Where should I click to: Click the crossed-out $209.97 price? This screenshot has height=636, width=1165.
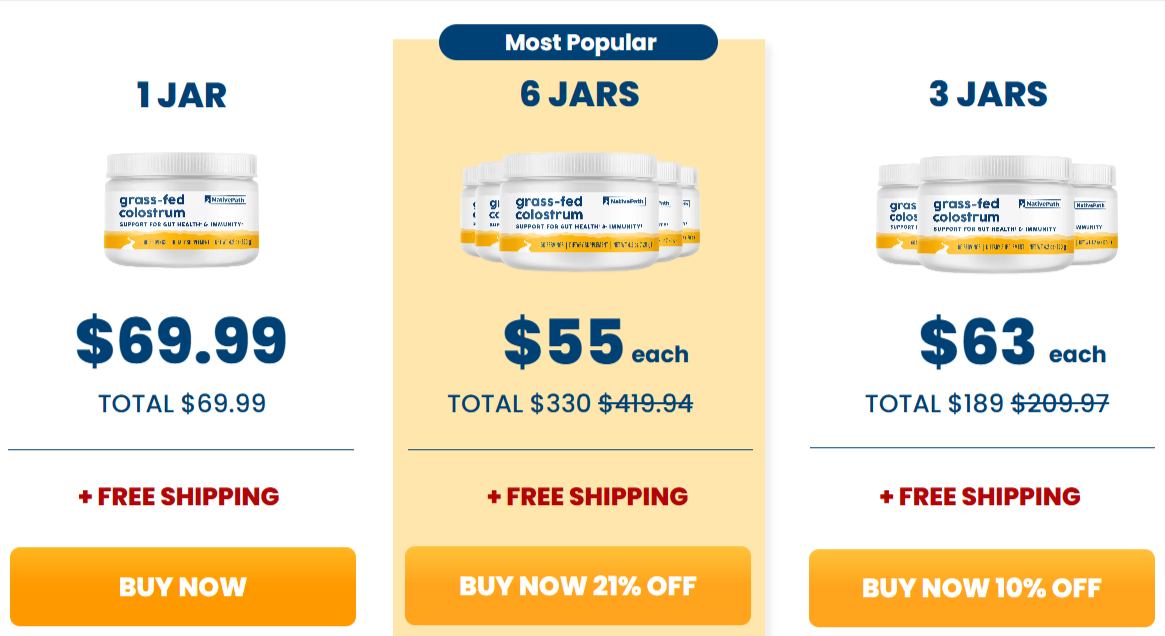click(x=1062, y=404)
